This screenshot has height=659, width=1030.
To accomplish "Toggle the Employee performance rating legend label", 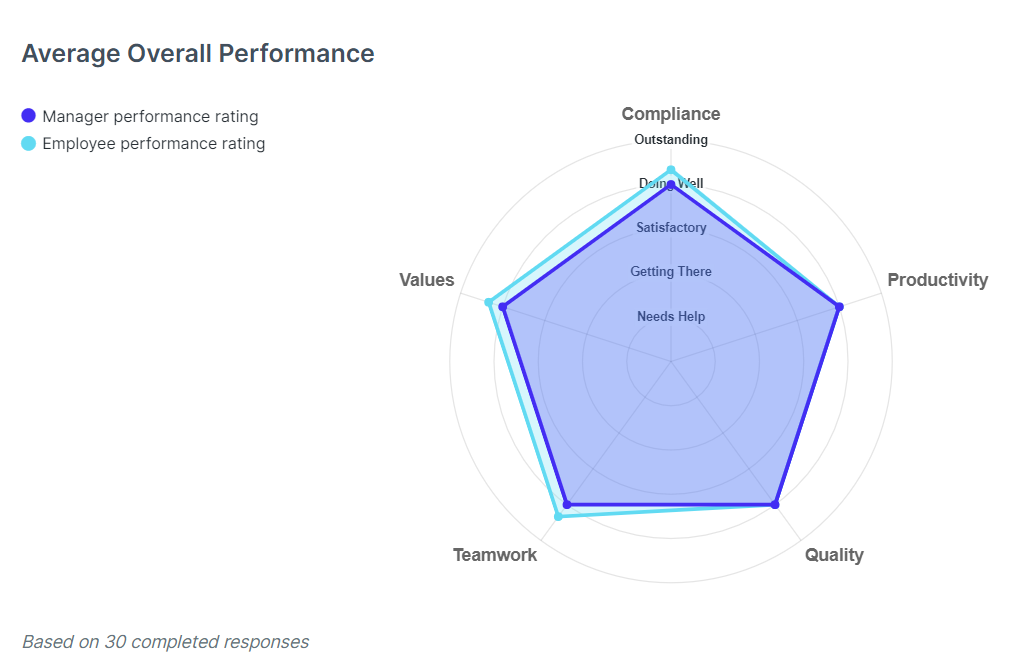I will click(x=153, y=143).
